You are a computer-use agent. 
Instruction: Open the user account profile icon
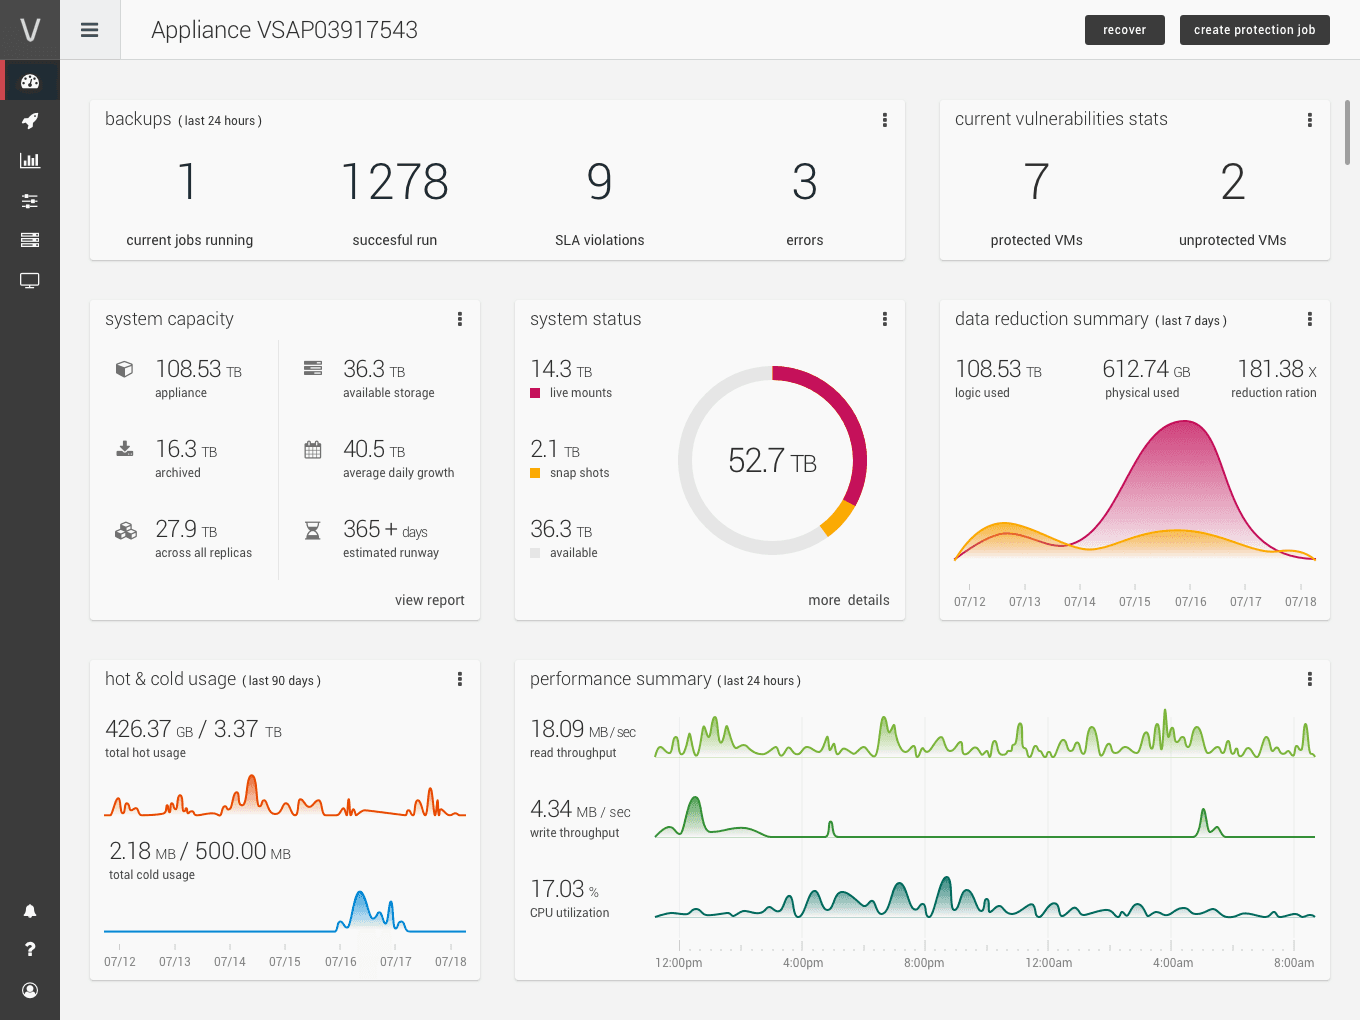[30, 990]
